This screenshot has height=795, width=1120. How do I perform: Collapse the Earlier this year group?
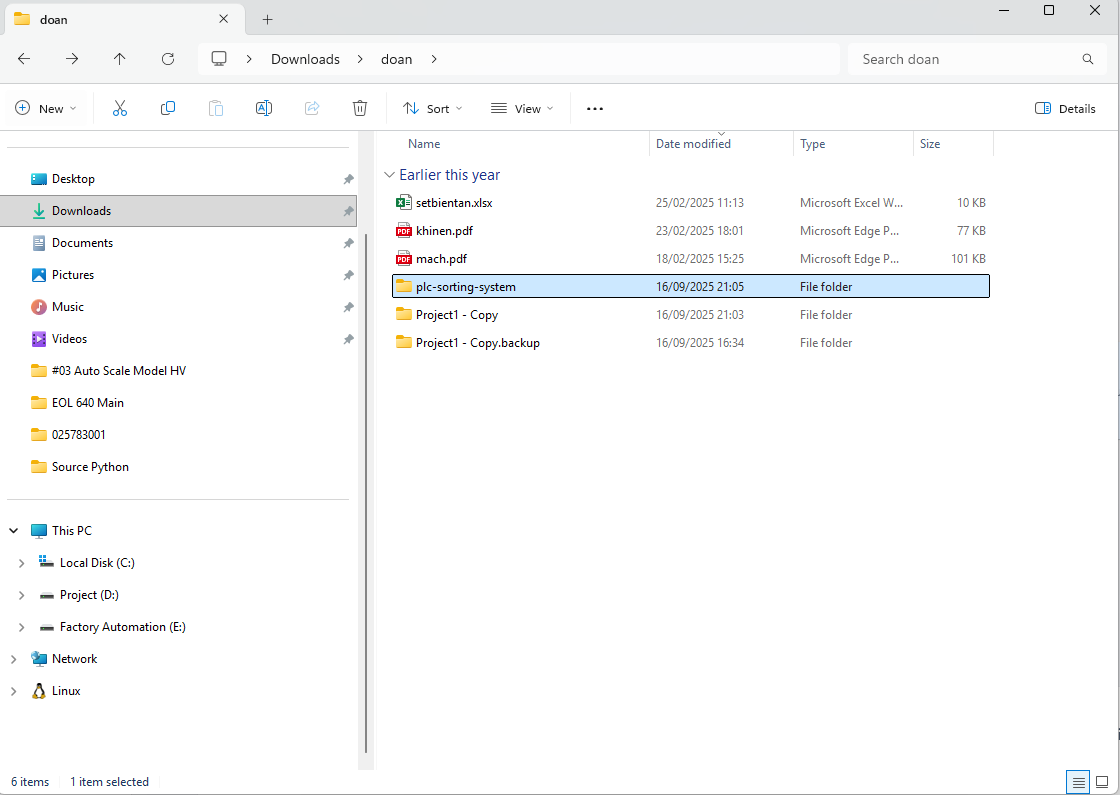[389, 175]
